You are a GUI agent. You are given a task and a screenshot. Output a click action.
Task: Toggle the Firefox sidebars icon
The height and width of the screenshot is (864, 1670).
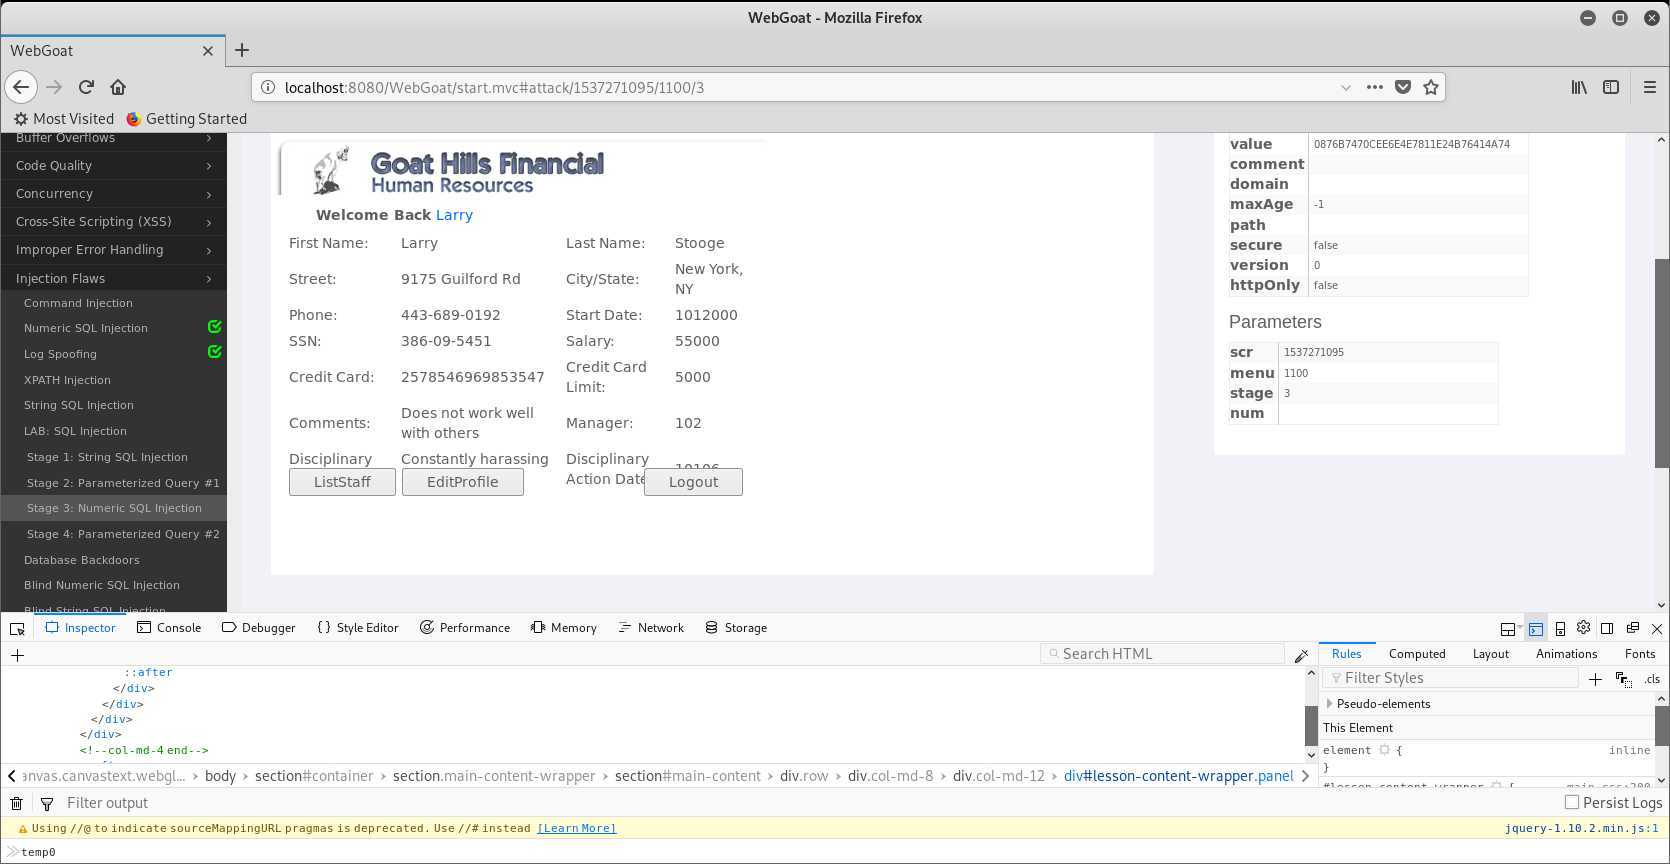pos(1611,87)
